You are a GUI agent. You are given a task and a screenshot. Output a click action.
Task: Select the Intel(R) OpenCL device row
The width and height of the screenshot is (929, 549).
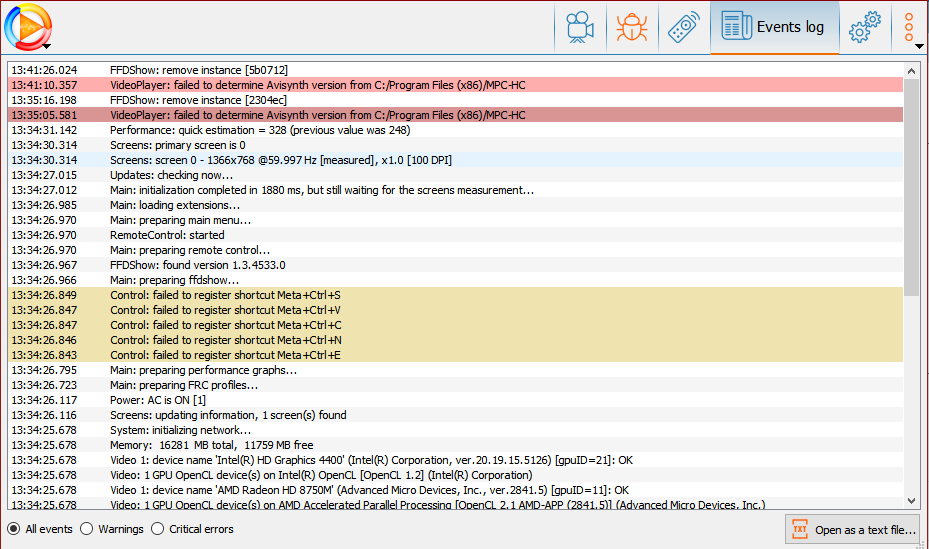[456, 475]
